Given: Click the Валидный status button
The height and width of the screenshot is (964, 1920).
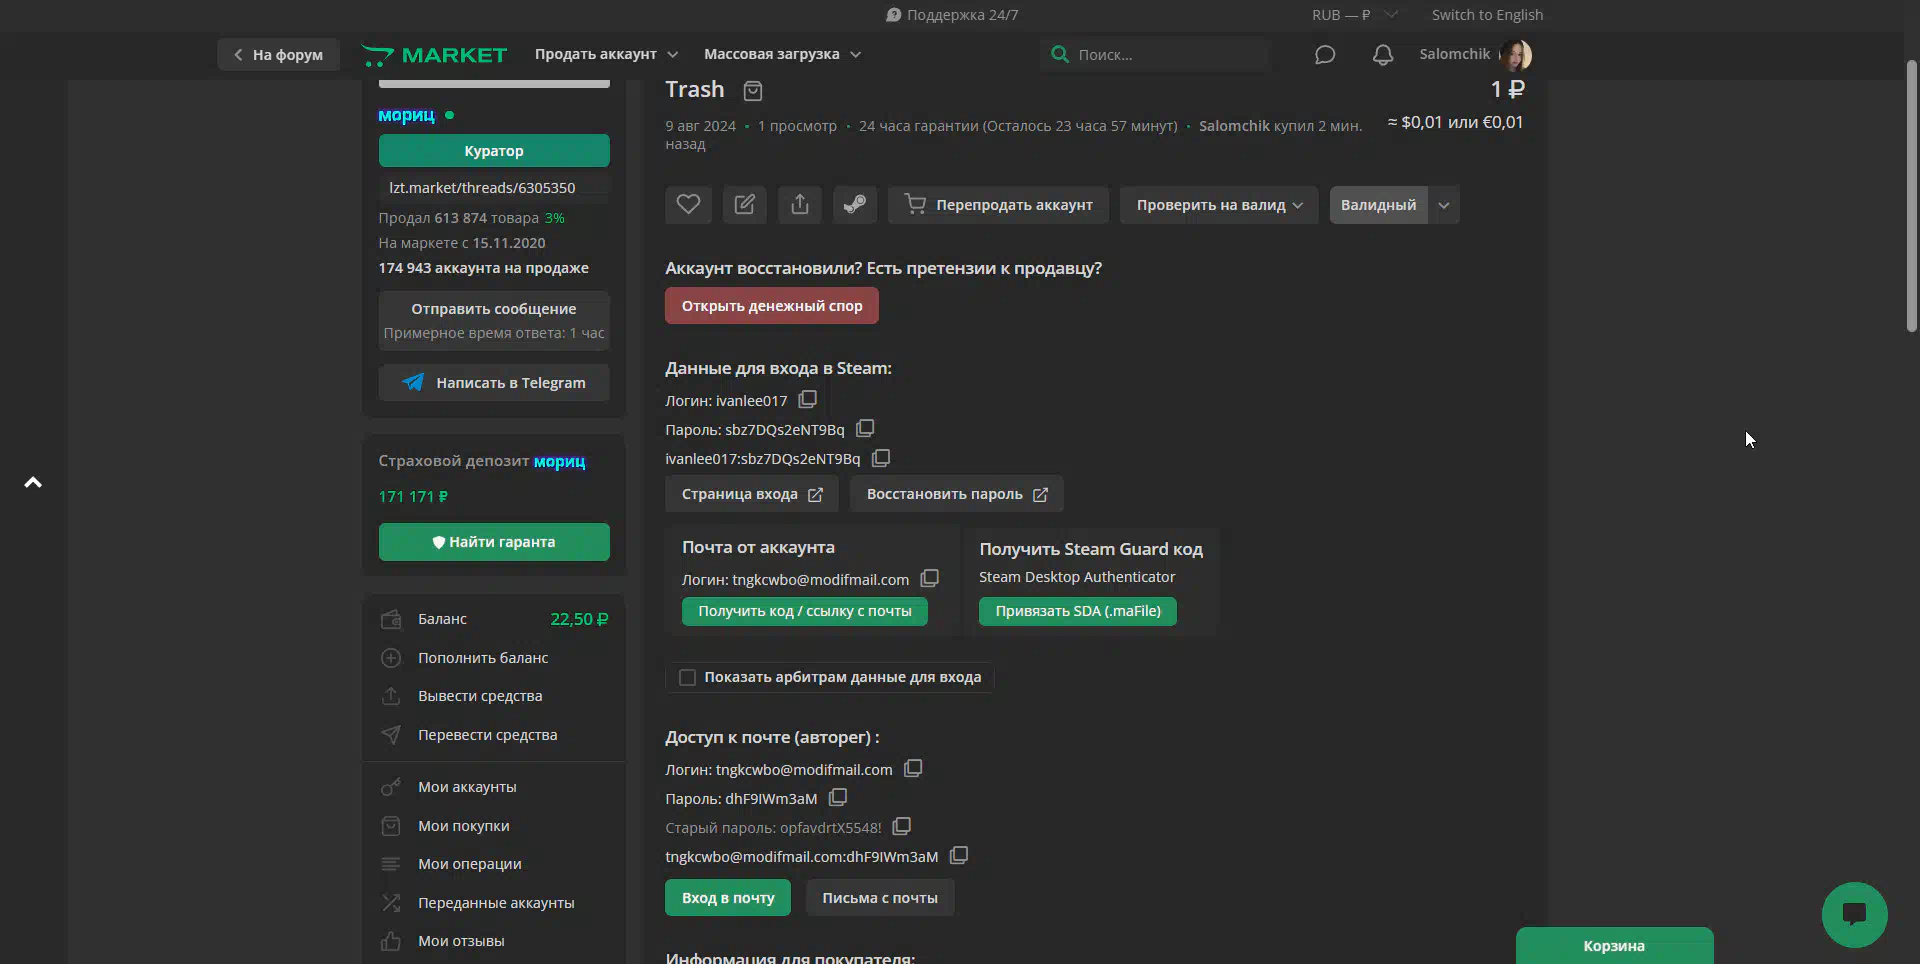Looking at the screenshot, I should 1378,204.
